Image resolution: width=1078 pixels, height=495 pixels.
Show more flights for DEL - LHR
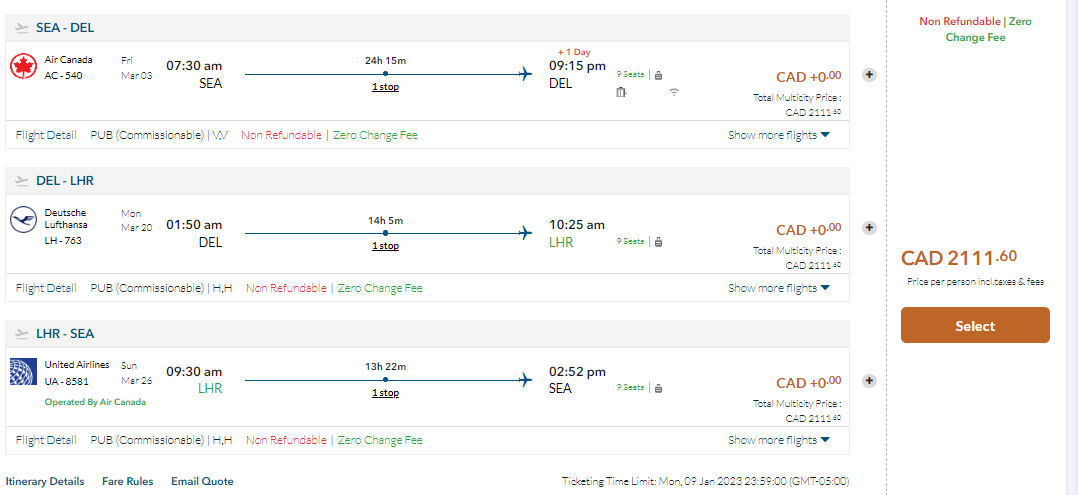[778, 288]
